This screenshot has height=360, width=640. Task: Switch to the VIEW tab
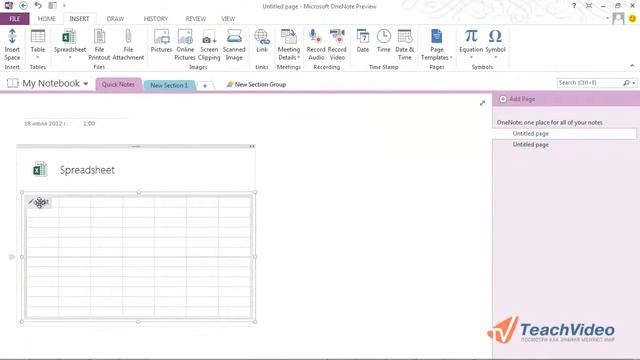[228, 19]
